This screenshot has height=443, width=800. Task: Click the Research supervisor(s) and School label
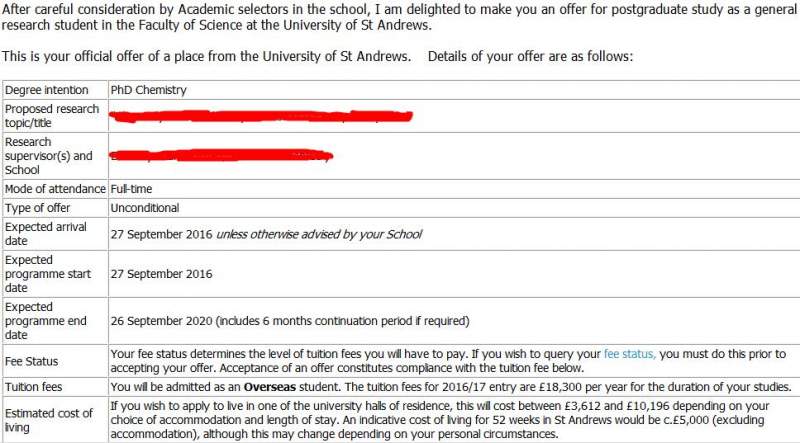tap(48, 156)
